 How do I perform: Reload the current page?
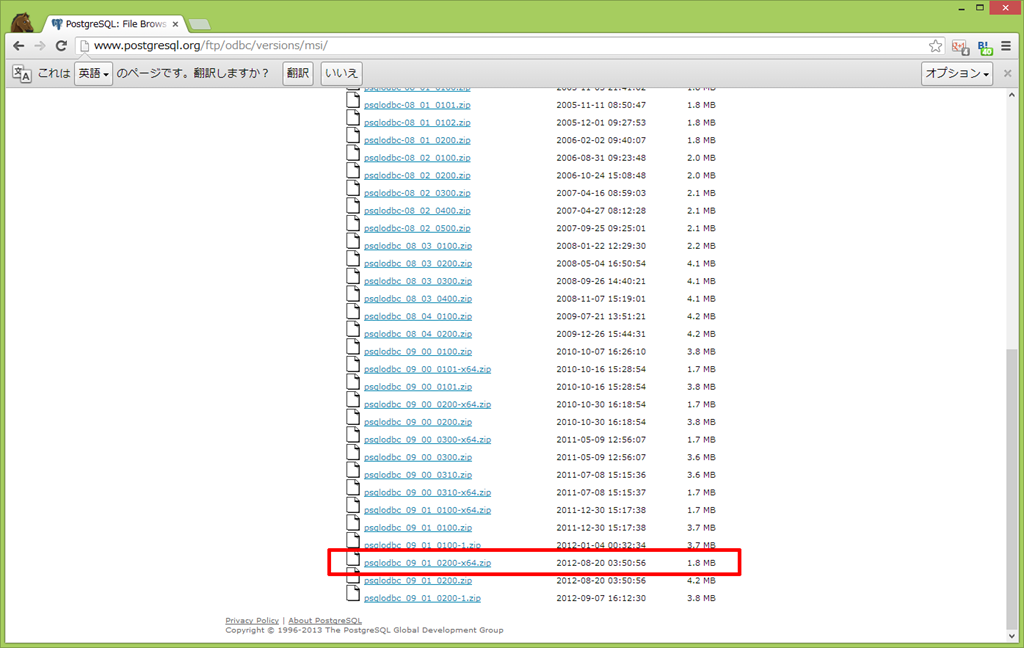pyautogui.click(x=61, y=46)
